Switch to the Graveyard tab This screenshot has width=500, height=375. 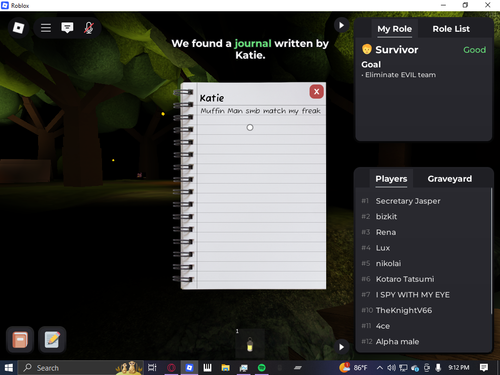coord(450,179)
